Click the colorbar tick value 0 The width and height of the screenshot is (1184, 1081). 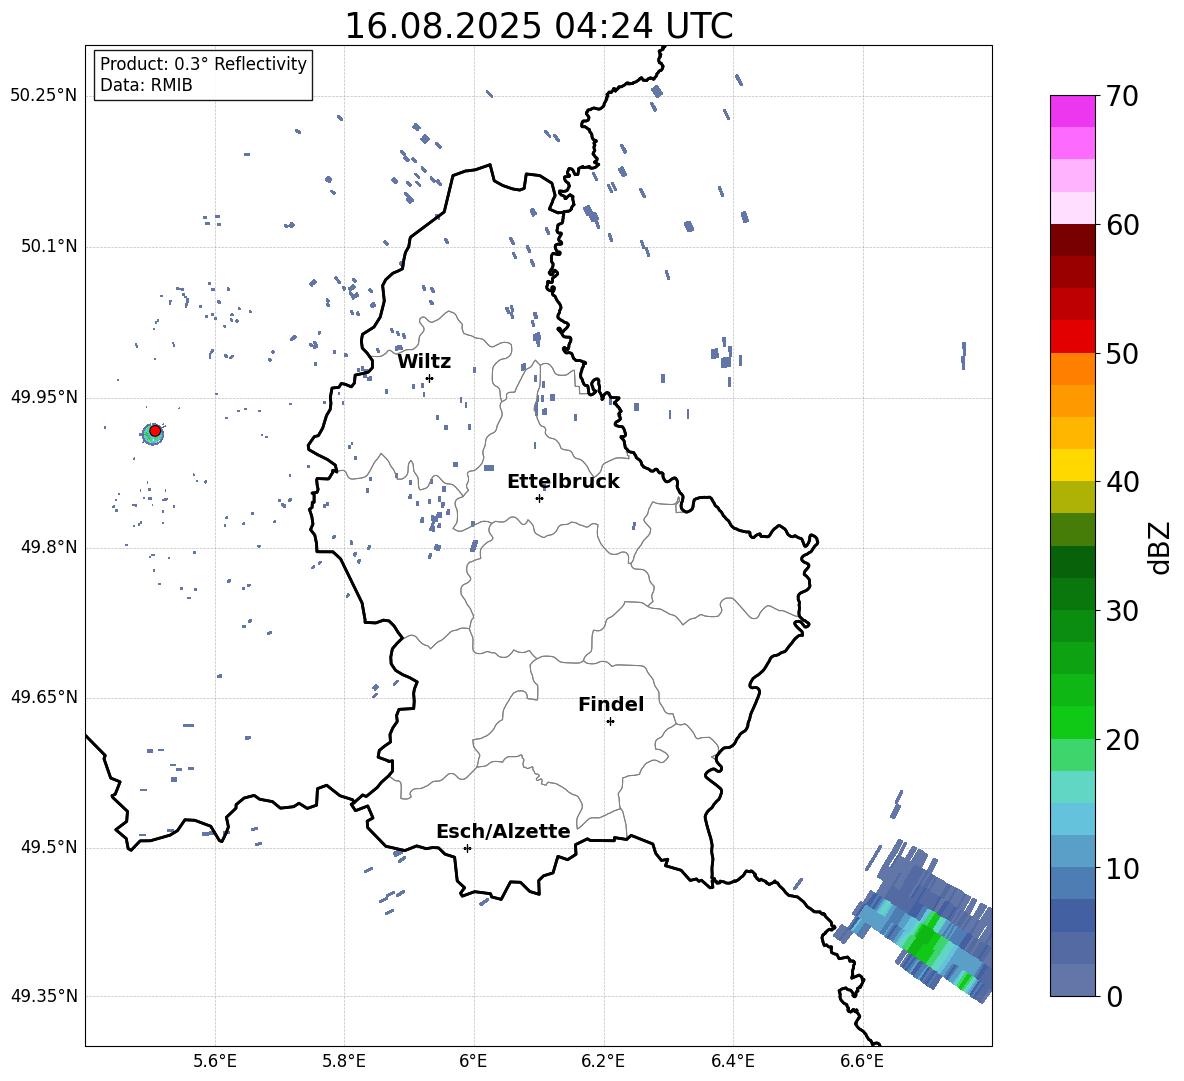[1114, 996]
